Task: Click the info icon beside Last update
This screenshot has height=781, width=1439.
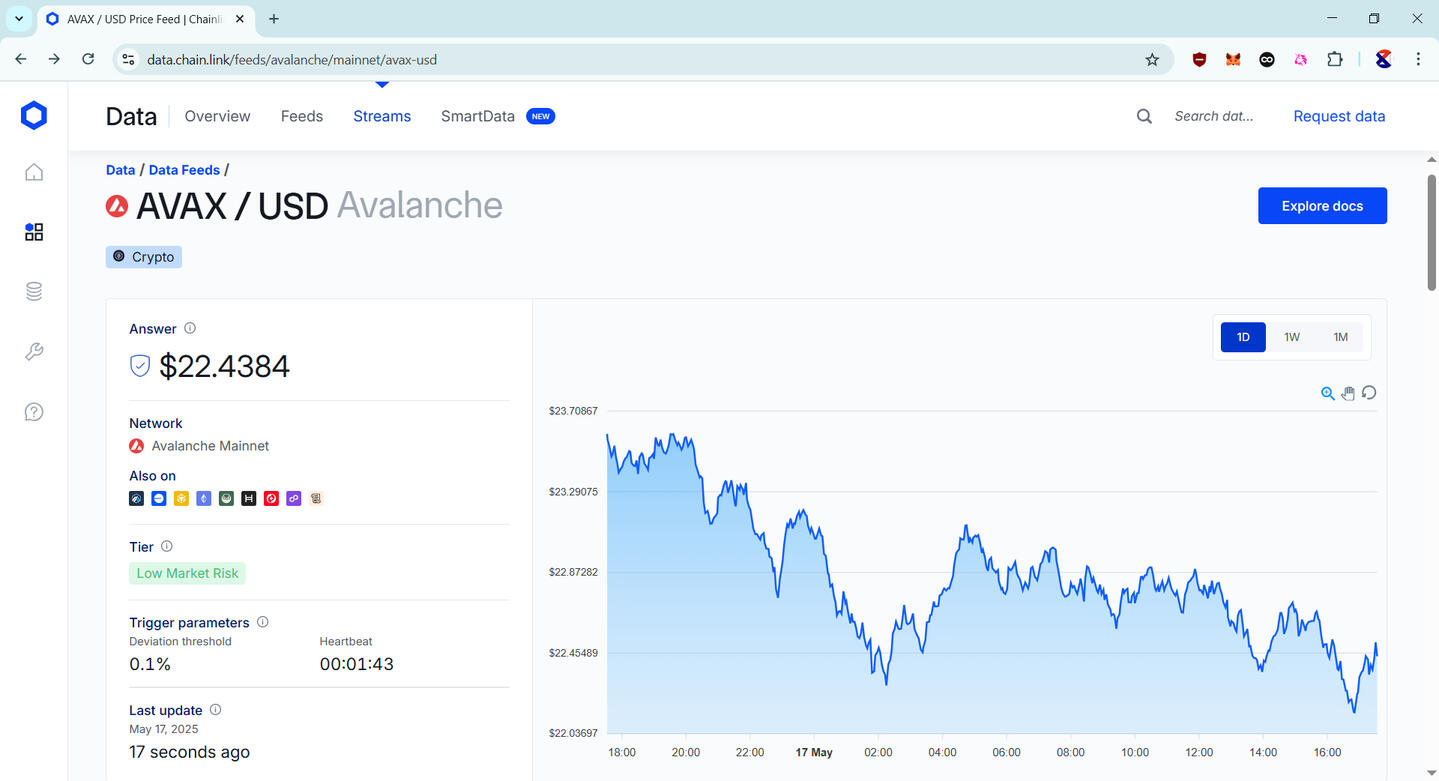Action: [x=215, y=710]
